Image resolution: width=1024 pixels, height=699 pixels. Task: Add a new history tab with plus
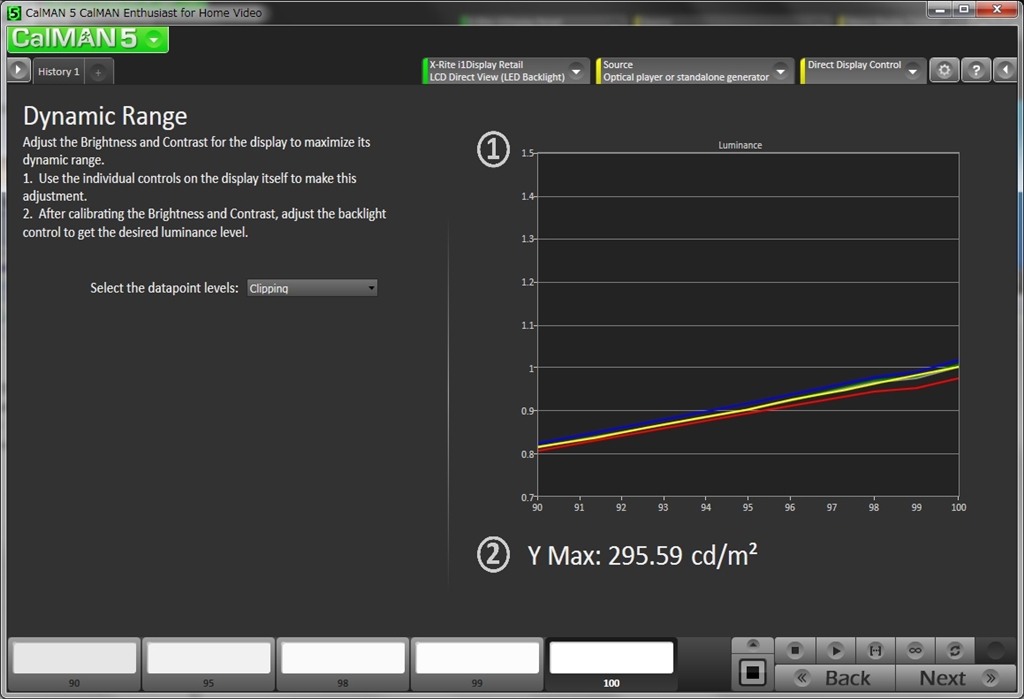pos(98,73)
